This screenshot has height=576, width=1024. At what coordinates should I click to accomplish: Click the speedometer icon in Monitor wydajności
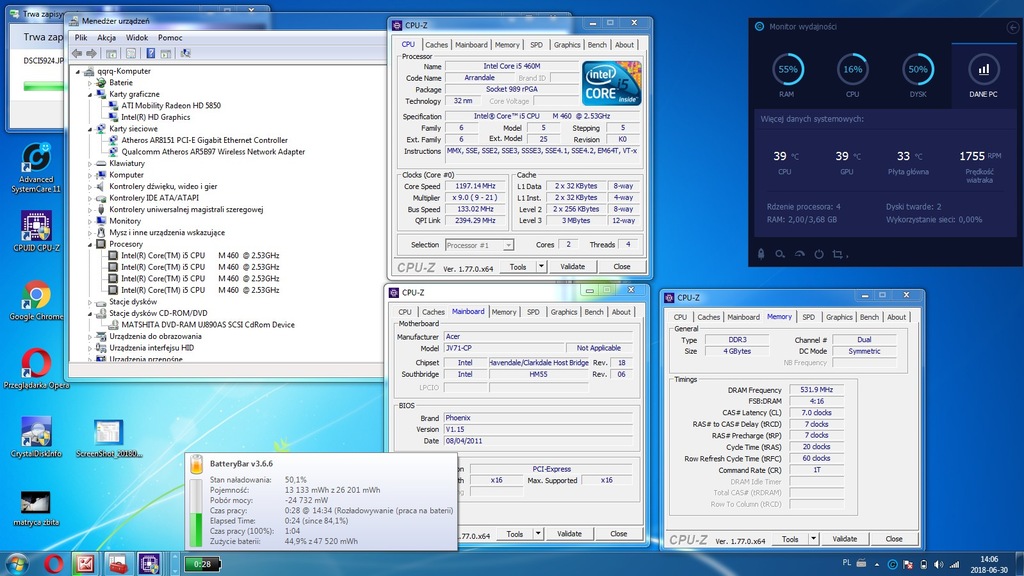(799, 254)
